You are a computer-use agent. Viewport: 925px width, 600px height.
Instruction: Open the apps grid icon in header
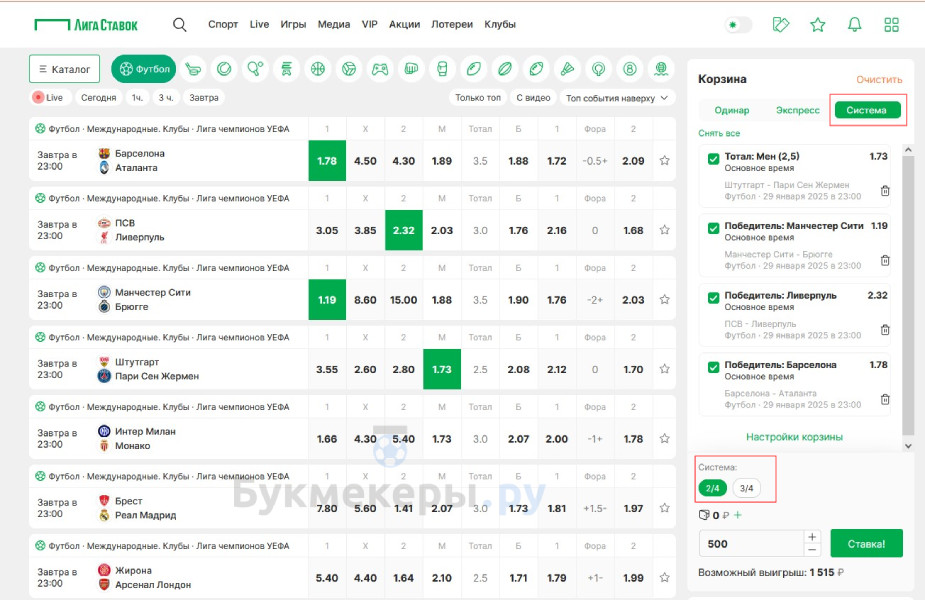click(891, 25)
